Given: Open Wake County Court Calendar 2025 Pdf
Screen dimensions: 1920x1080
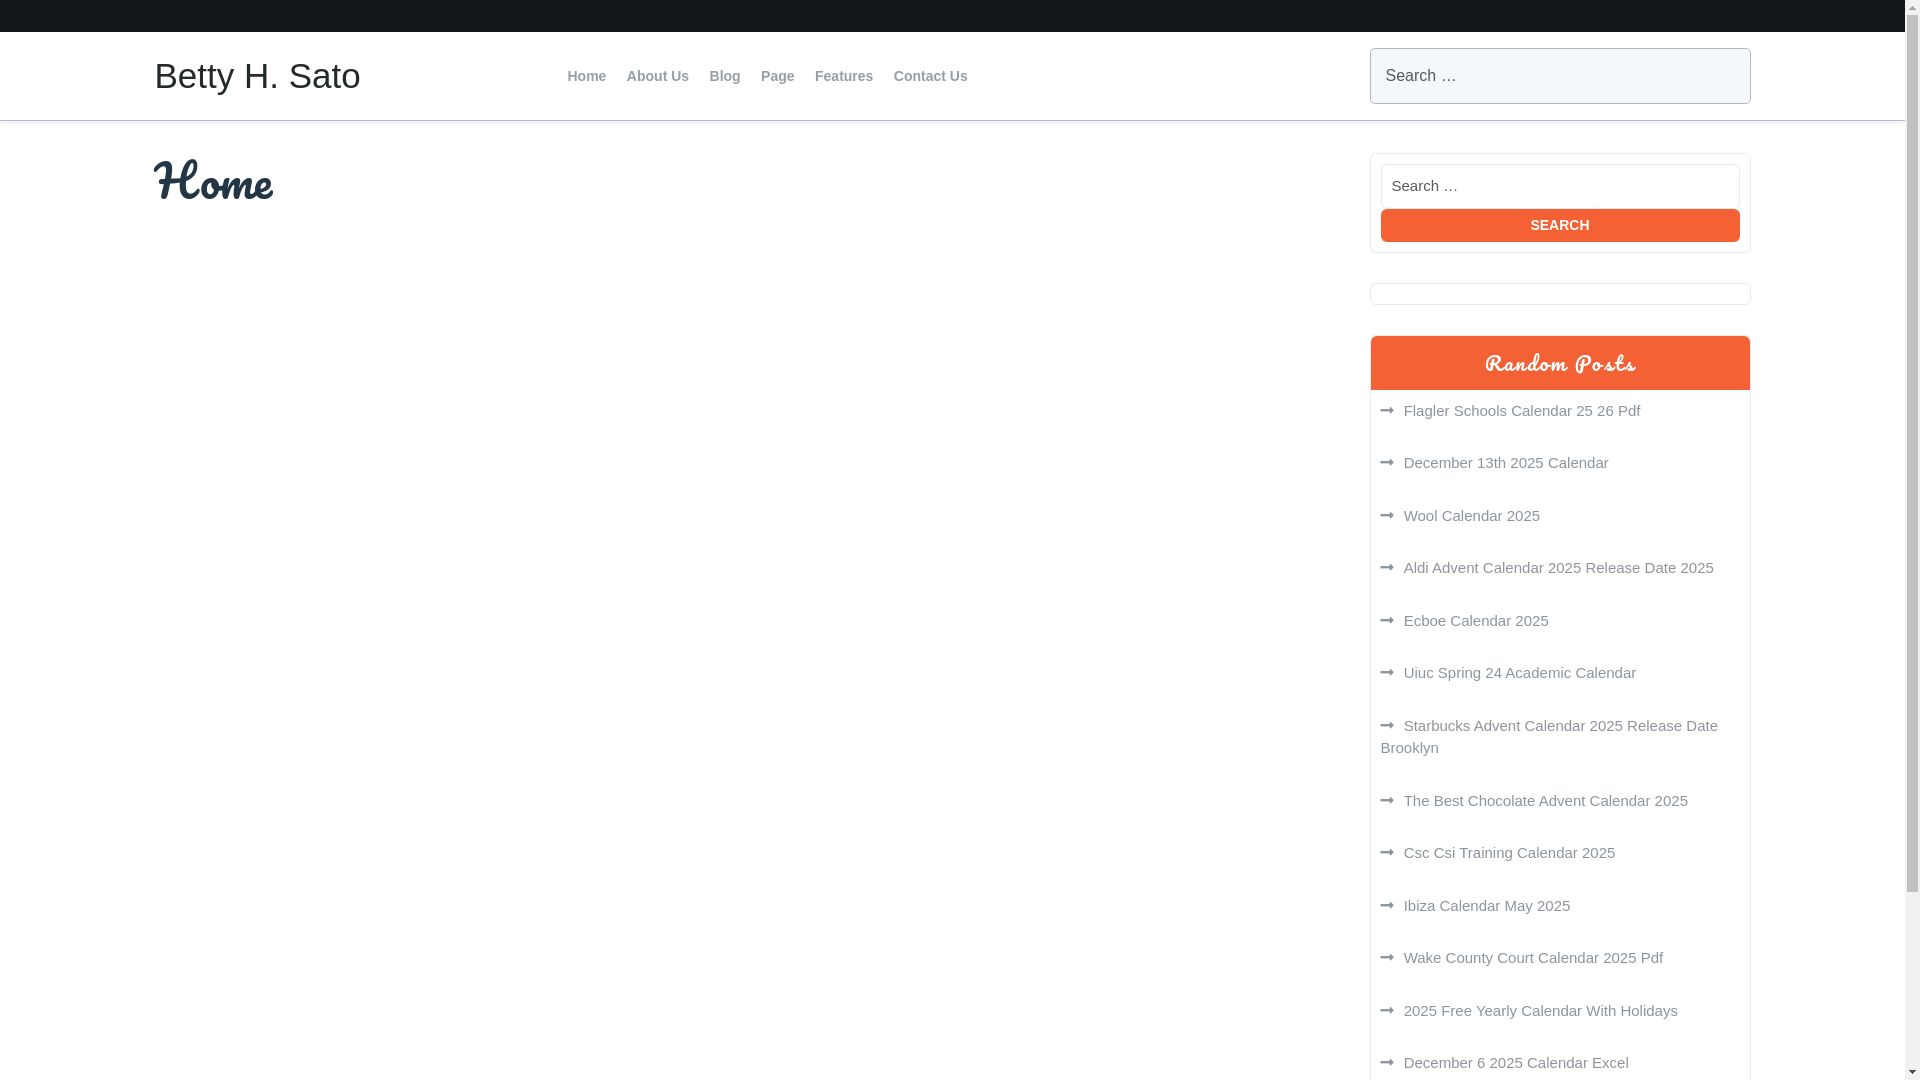Looking at the screenshot, I should (1532, 958).
